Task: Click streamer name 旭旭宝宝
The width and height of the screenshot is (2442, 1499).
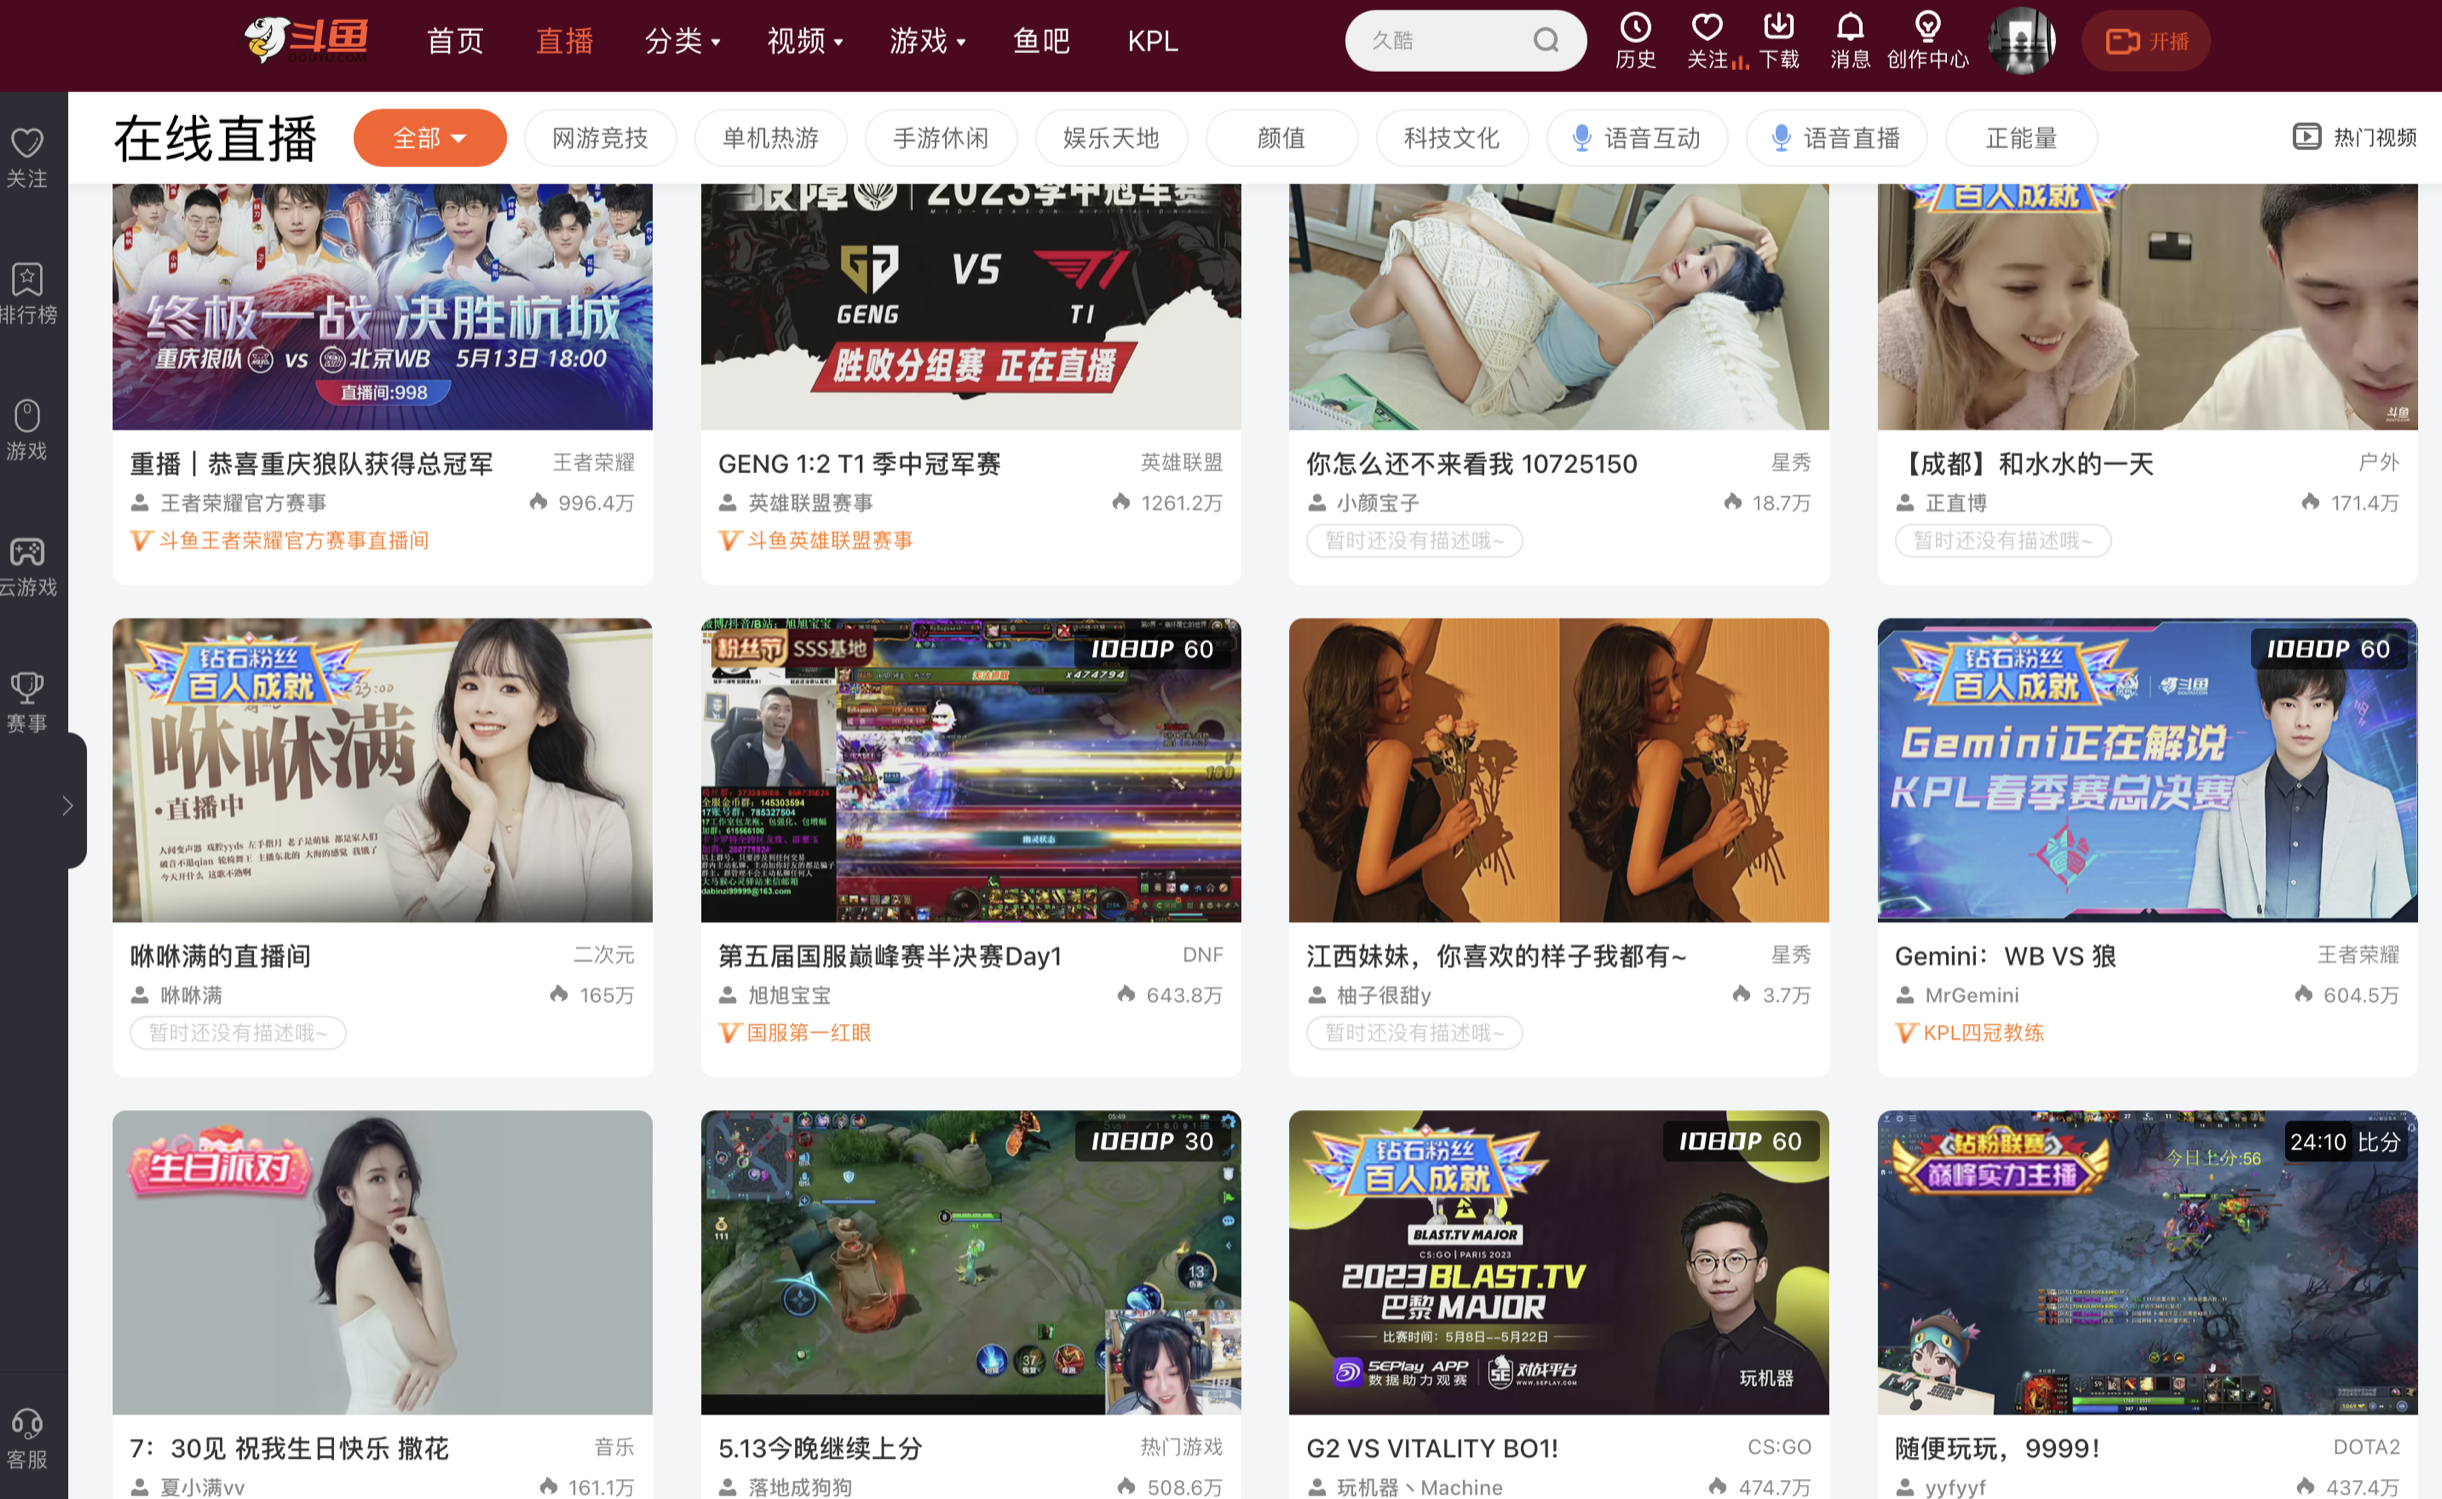Action: point(789,995)
